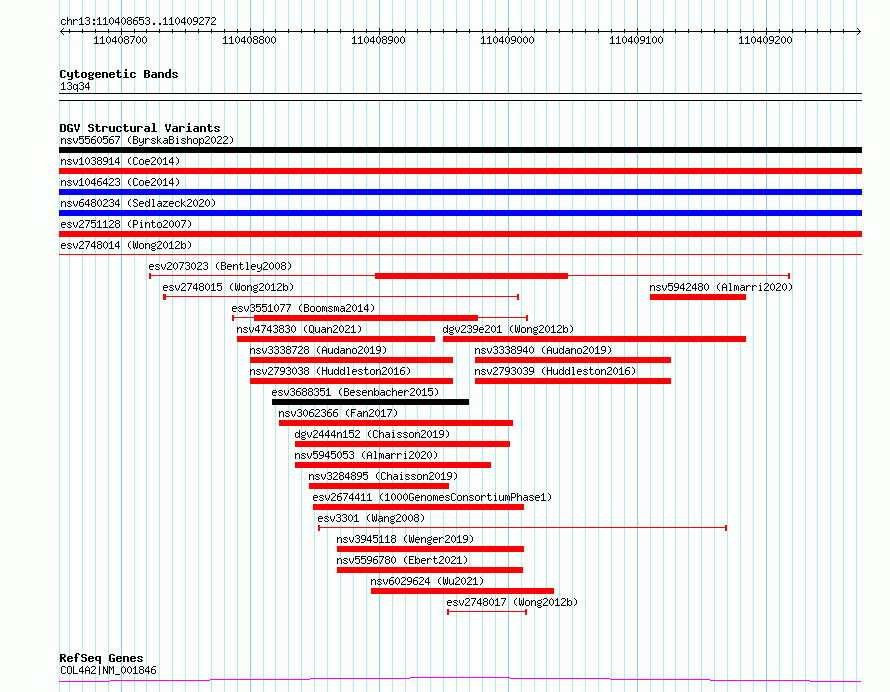This screenshot has height=692, width=890.
Task: Click the chr13:110408653..110409272 coordinates label
Action: pyautogui.click(x=138, y=21)
